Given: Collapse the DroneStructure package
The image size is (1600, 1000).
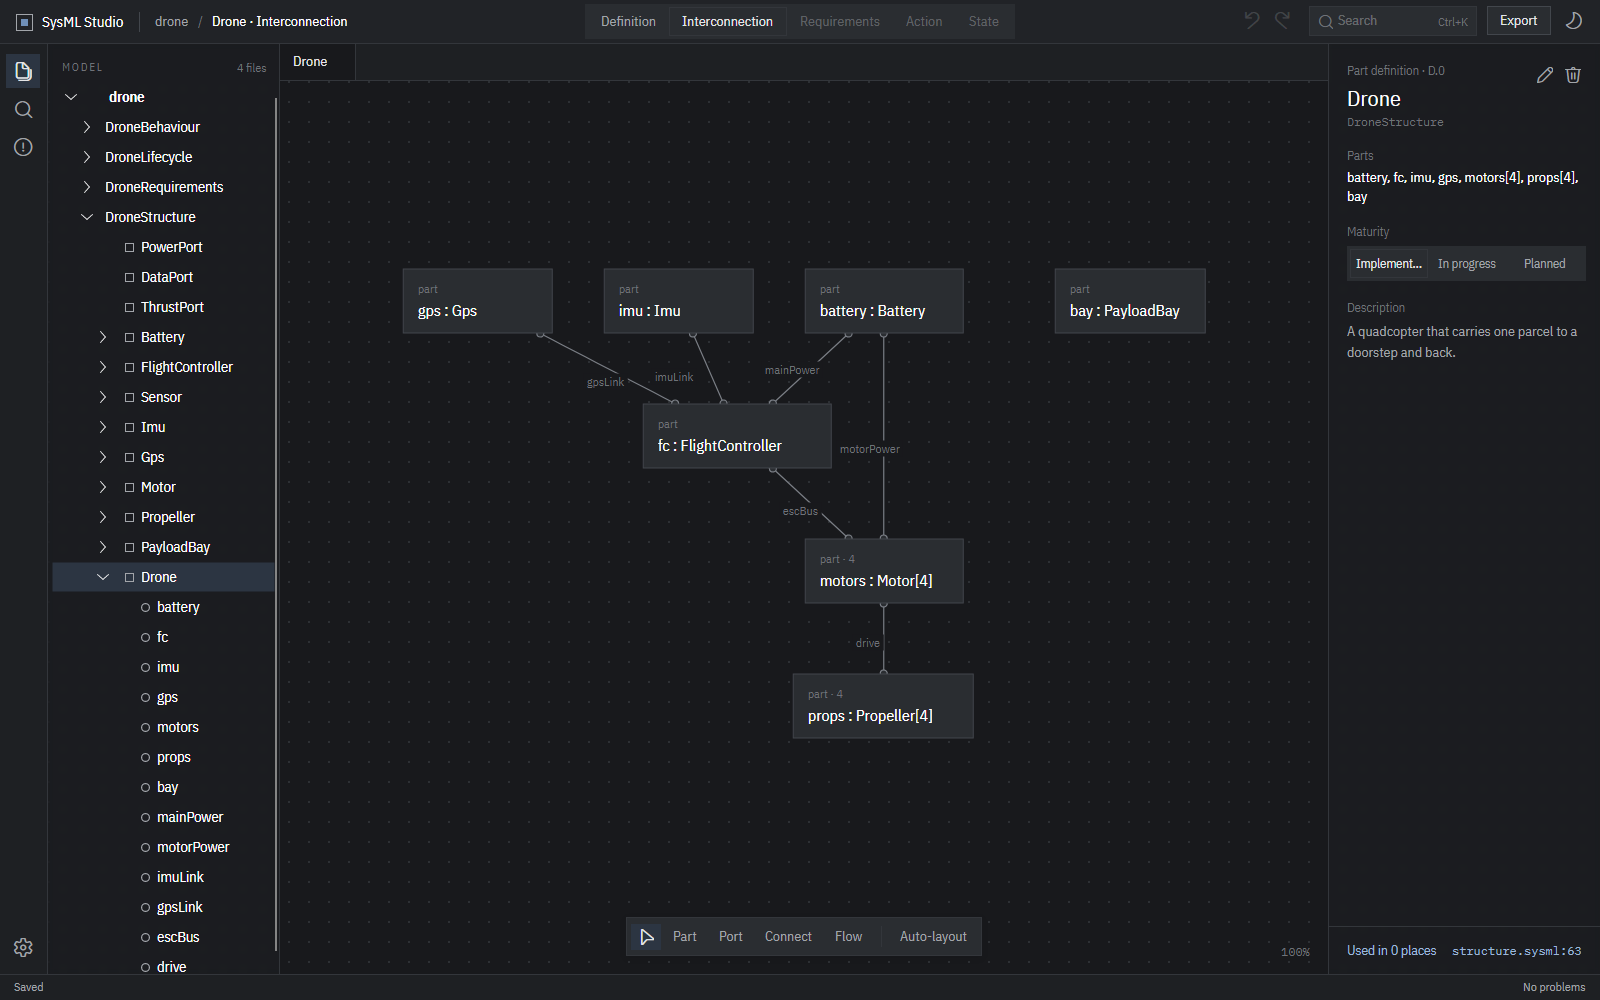Looking at the screenshot, I should (87, 217).
